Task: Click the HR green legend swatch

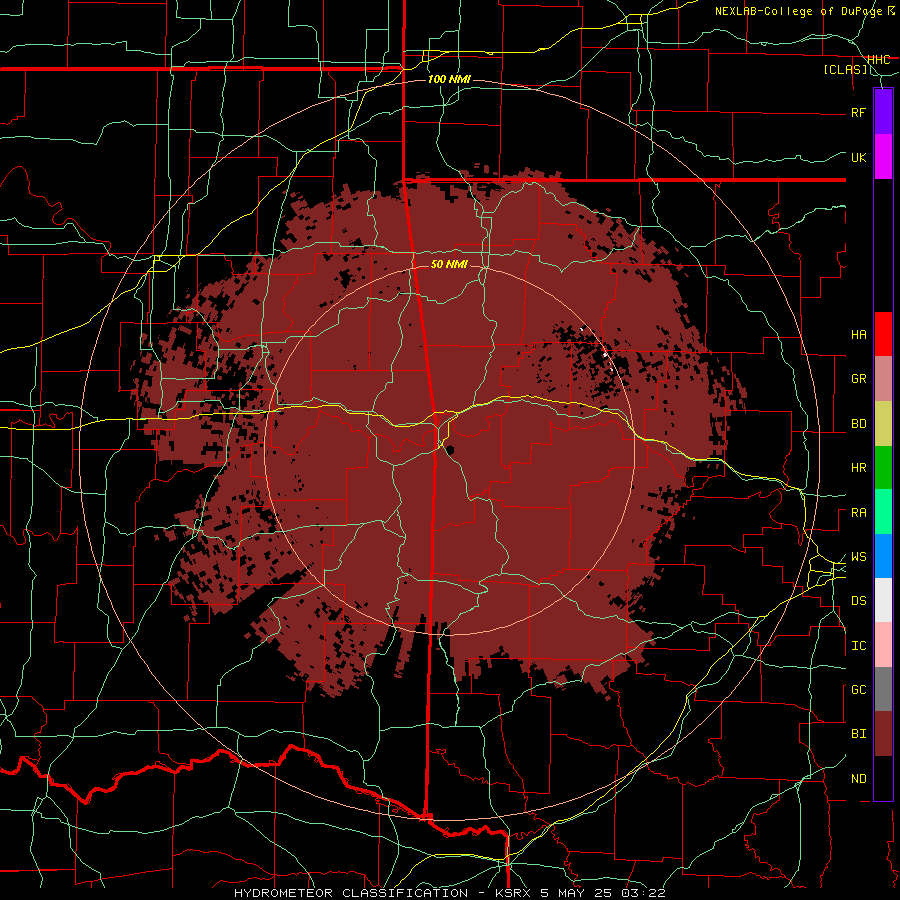Action: pyautogui.click(x=883, y=468)
